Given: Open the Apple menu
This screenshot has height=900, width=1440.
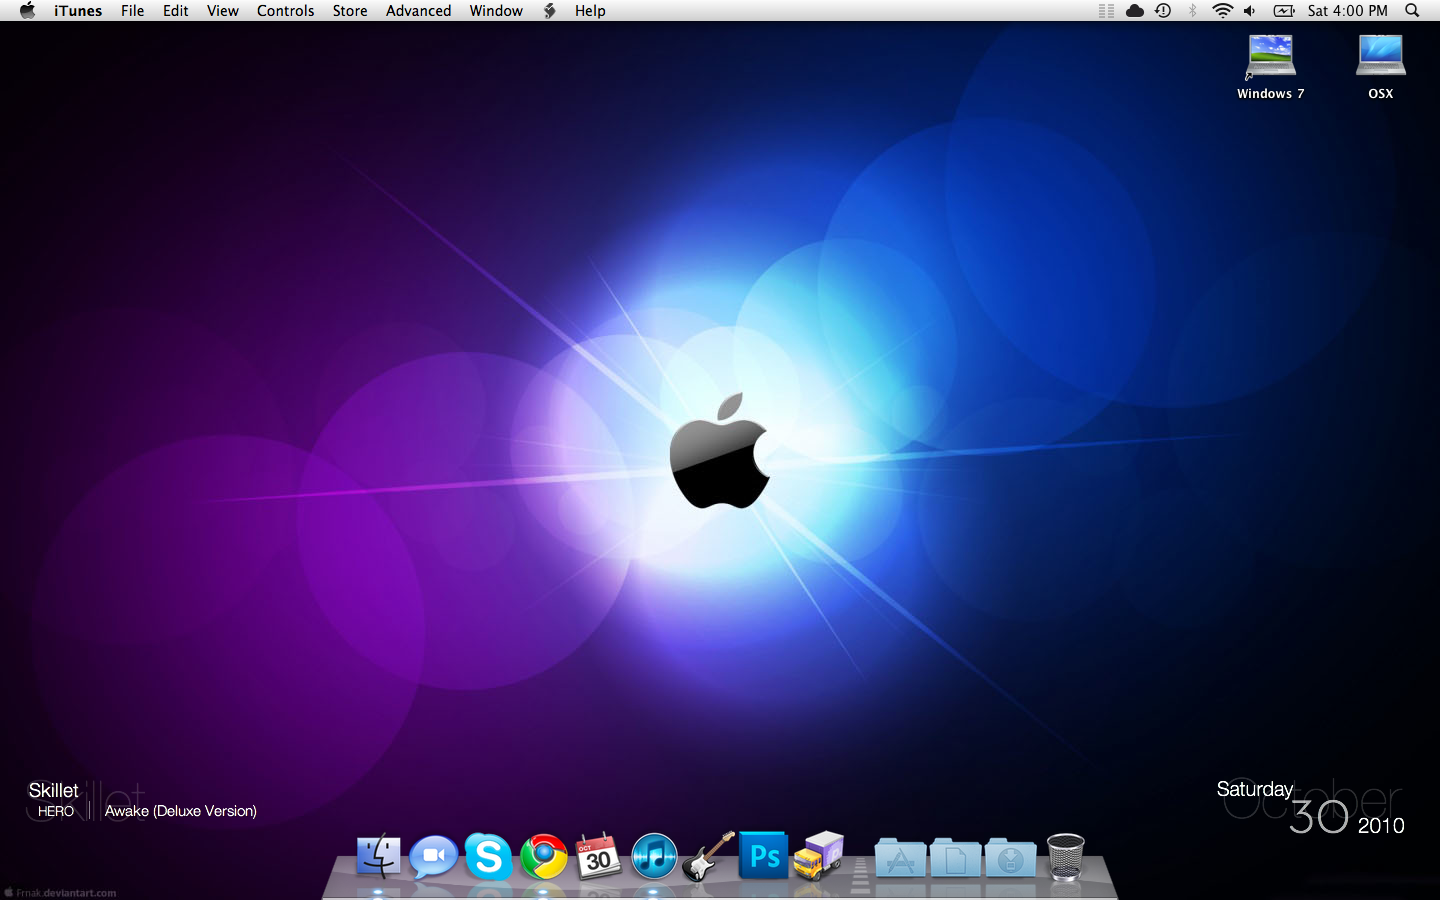Looking at the screenshot, I should pos(27,10).
